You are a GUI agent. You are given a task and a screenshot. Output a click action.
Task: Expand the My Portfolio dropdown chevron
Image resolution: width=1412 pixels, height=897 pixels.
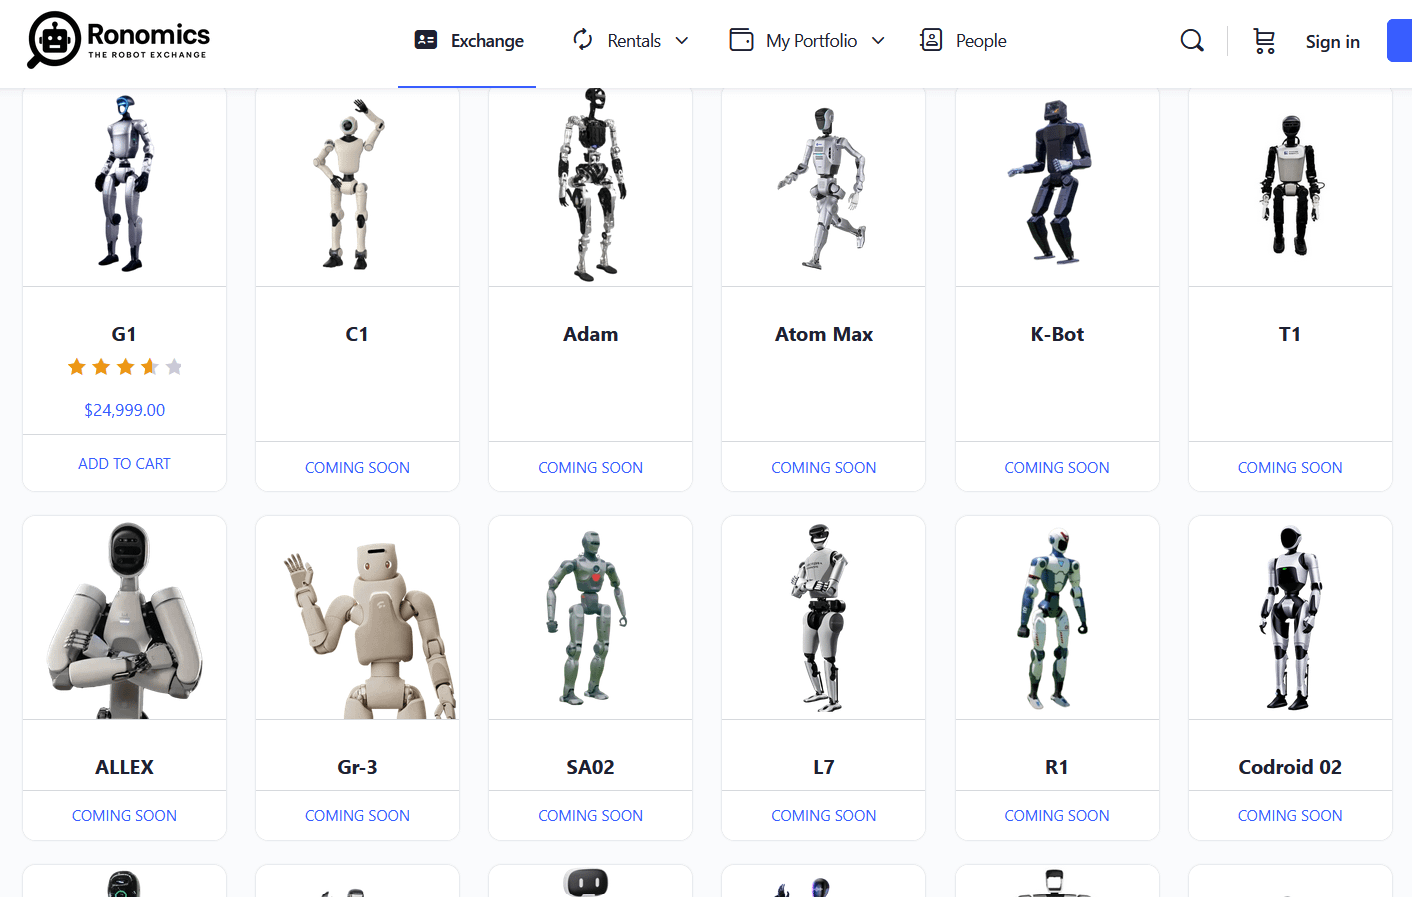pyautogui.click(x=878, y=41)
